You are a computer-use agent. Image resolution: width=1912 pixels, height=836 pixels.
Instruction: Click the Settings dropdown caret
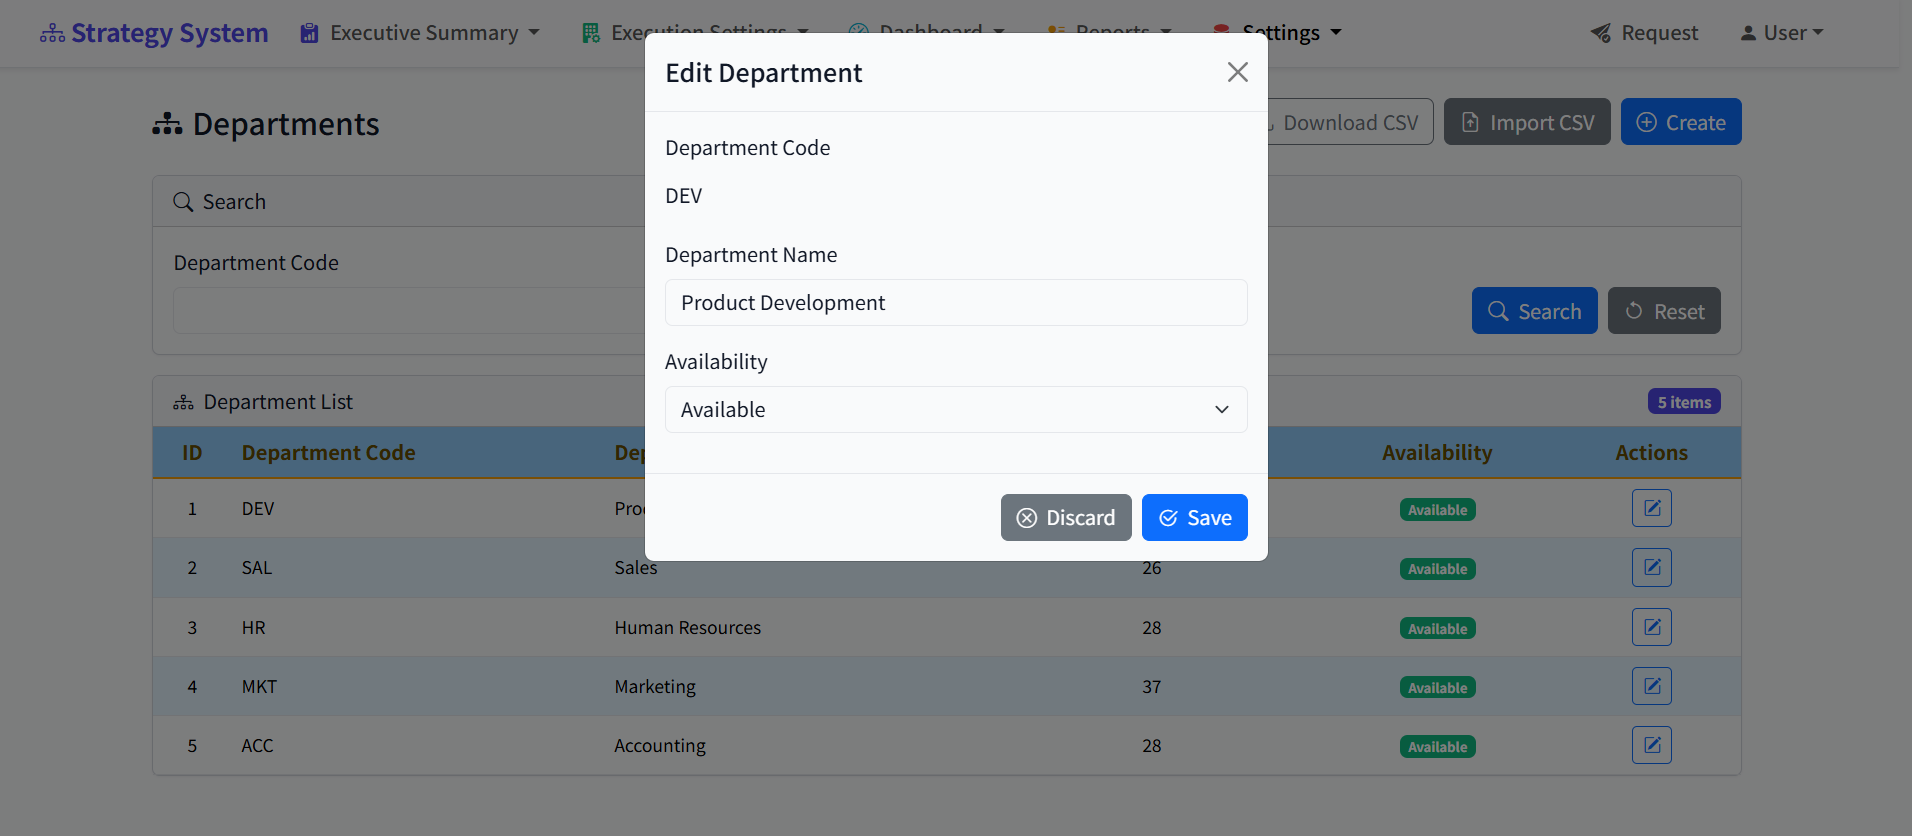point(1336,33)
